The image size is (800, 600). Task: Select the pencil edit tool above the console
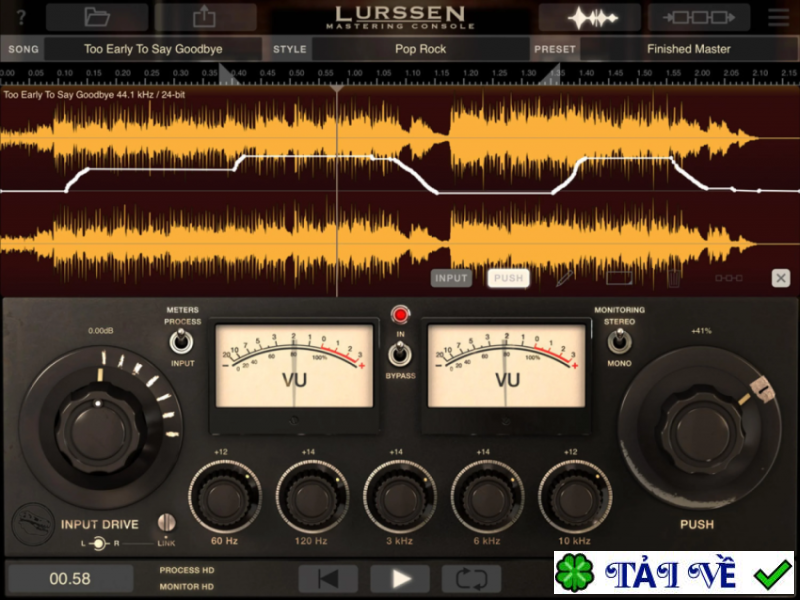(x=563, y=278)
